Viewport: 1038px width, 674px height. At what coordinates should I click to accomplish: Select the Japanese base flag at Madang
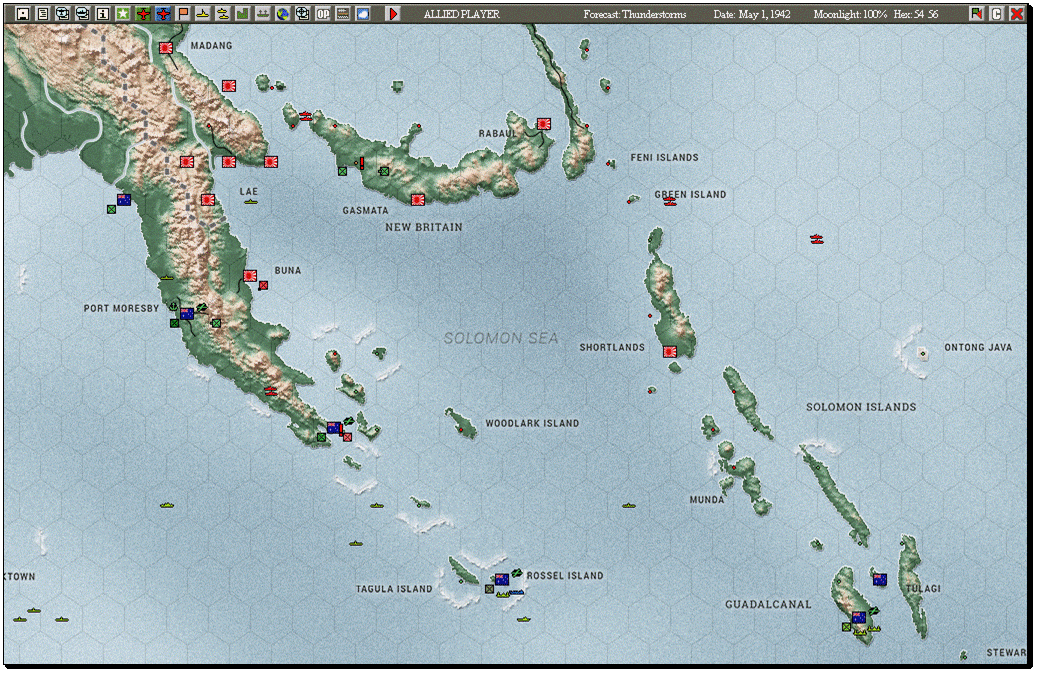coord(165,48)
